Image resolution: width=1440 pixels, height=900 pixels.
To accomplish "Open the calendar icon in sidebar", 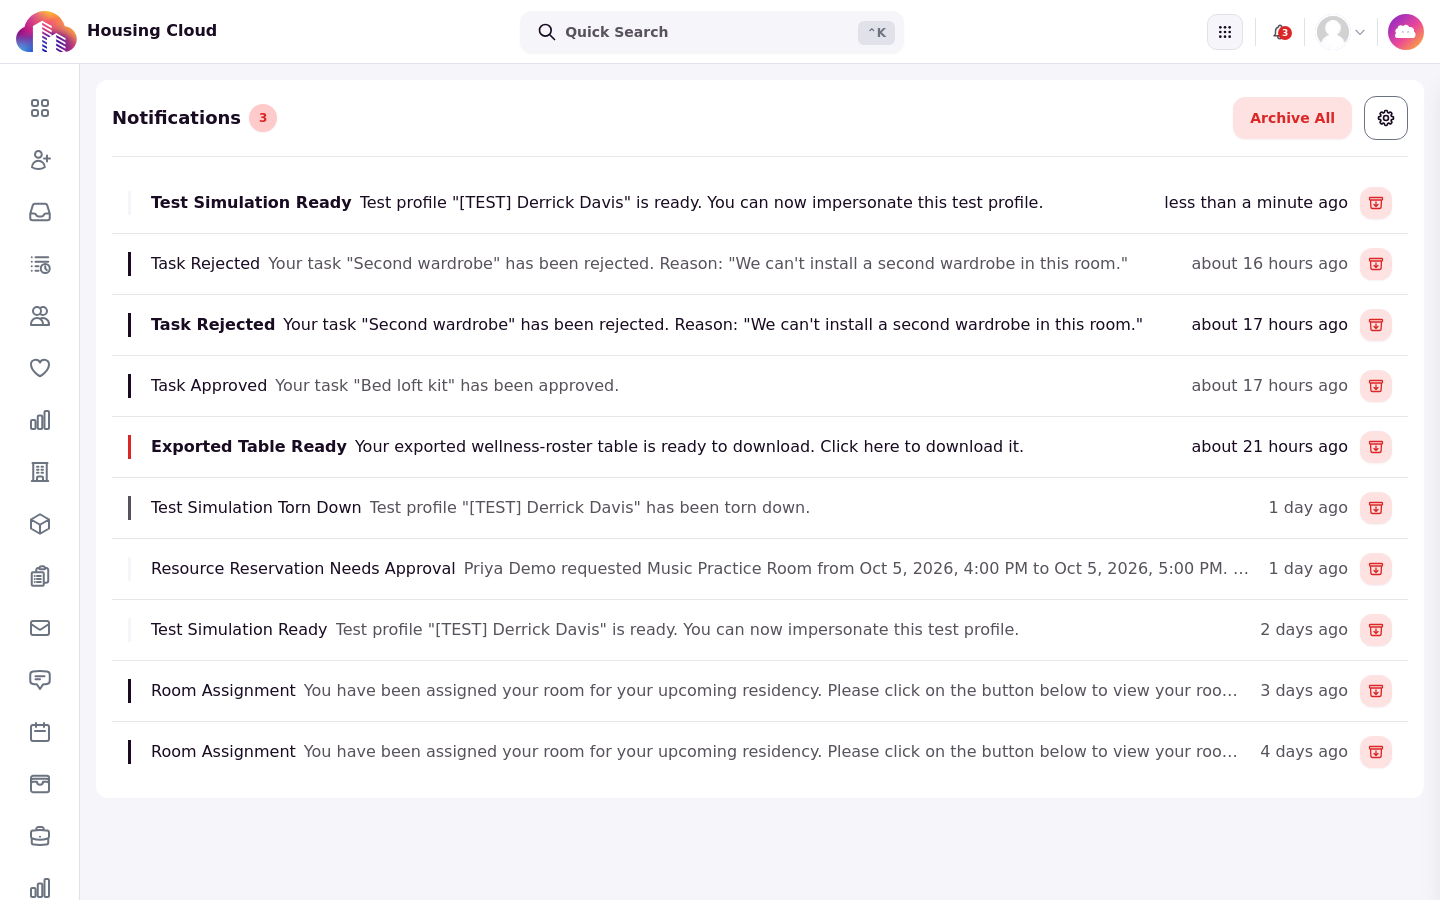I will (40, 732).
